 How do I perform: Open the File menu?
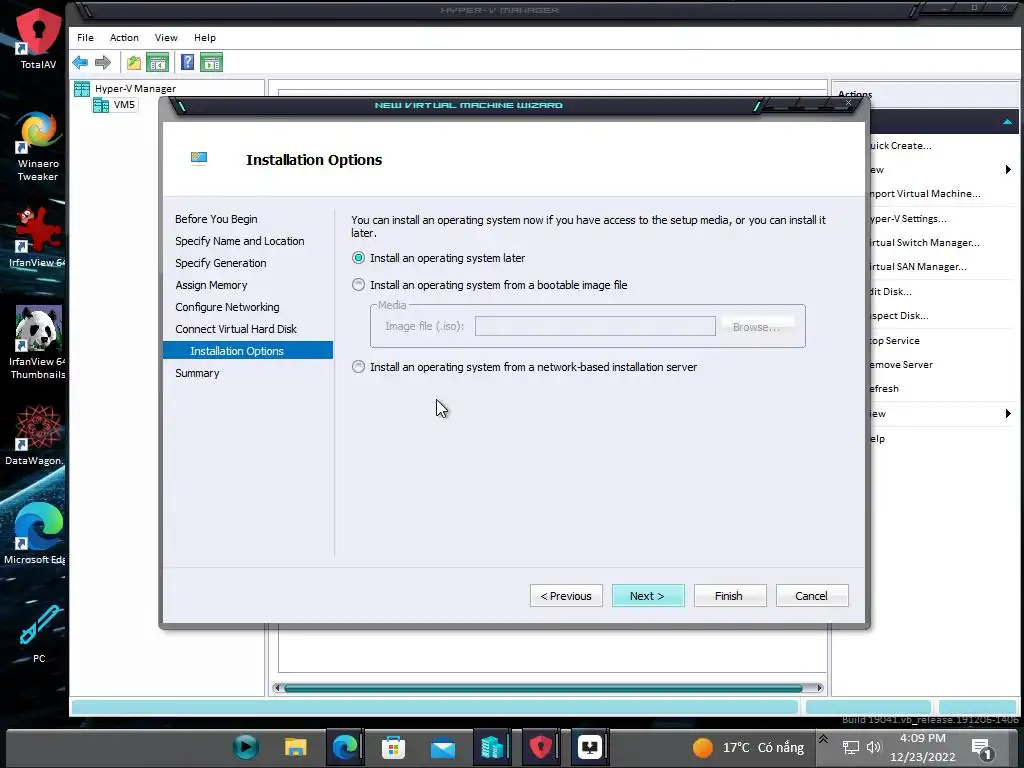tap(86, 38)
